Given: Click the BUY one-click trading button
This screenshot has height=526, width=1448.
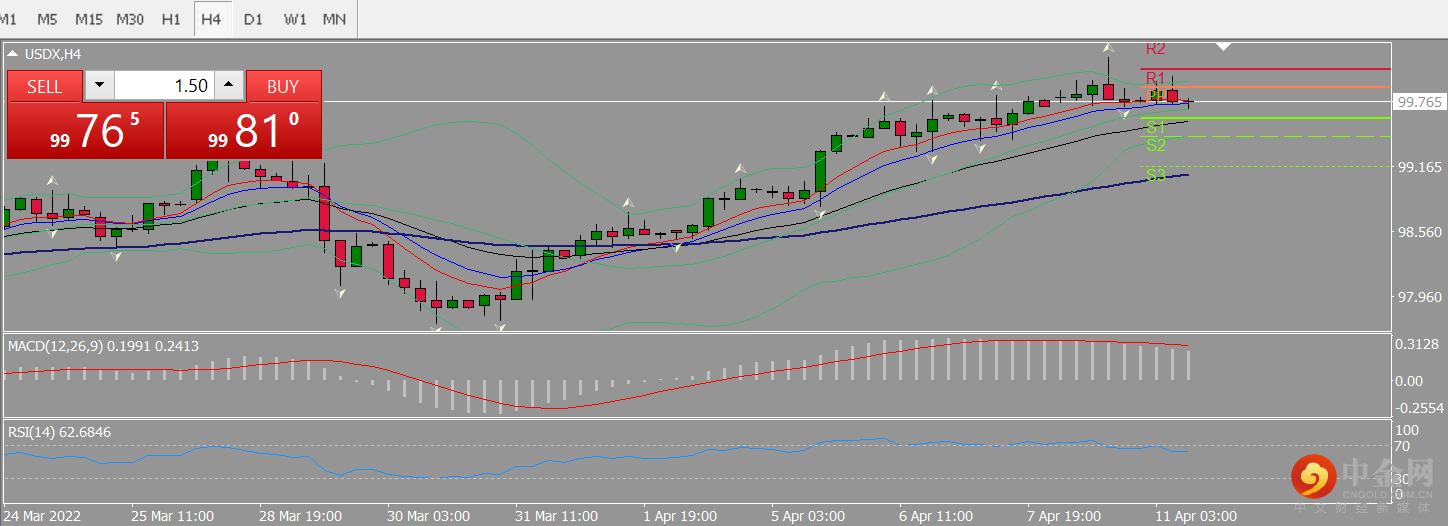Looking at the screenshot, I should click(x=284, y=86).
